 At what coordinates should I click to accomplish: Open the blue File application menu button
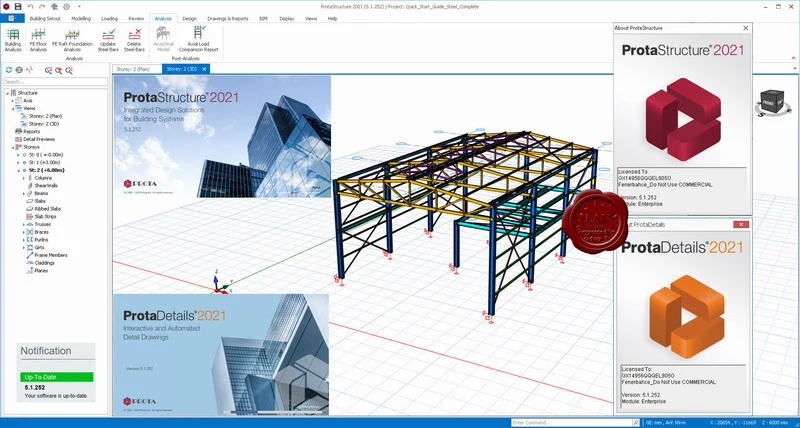click(x=12, y=18)
